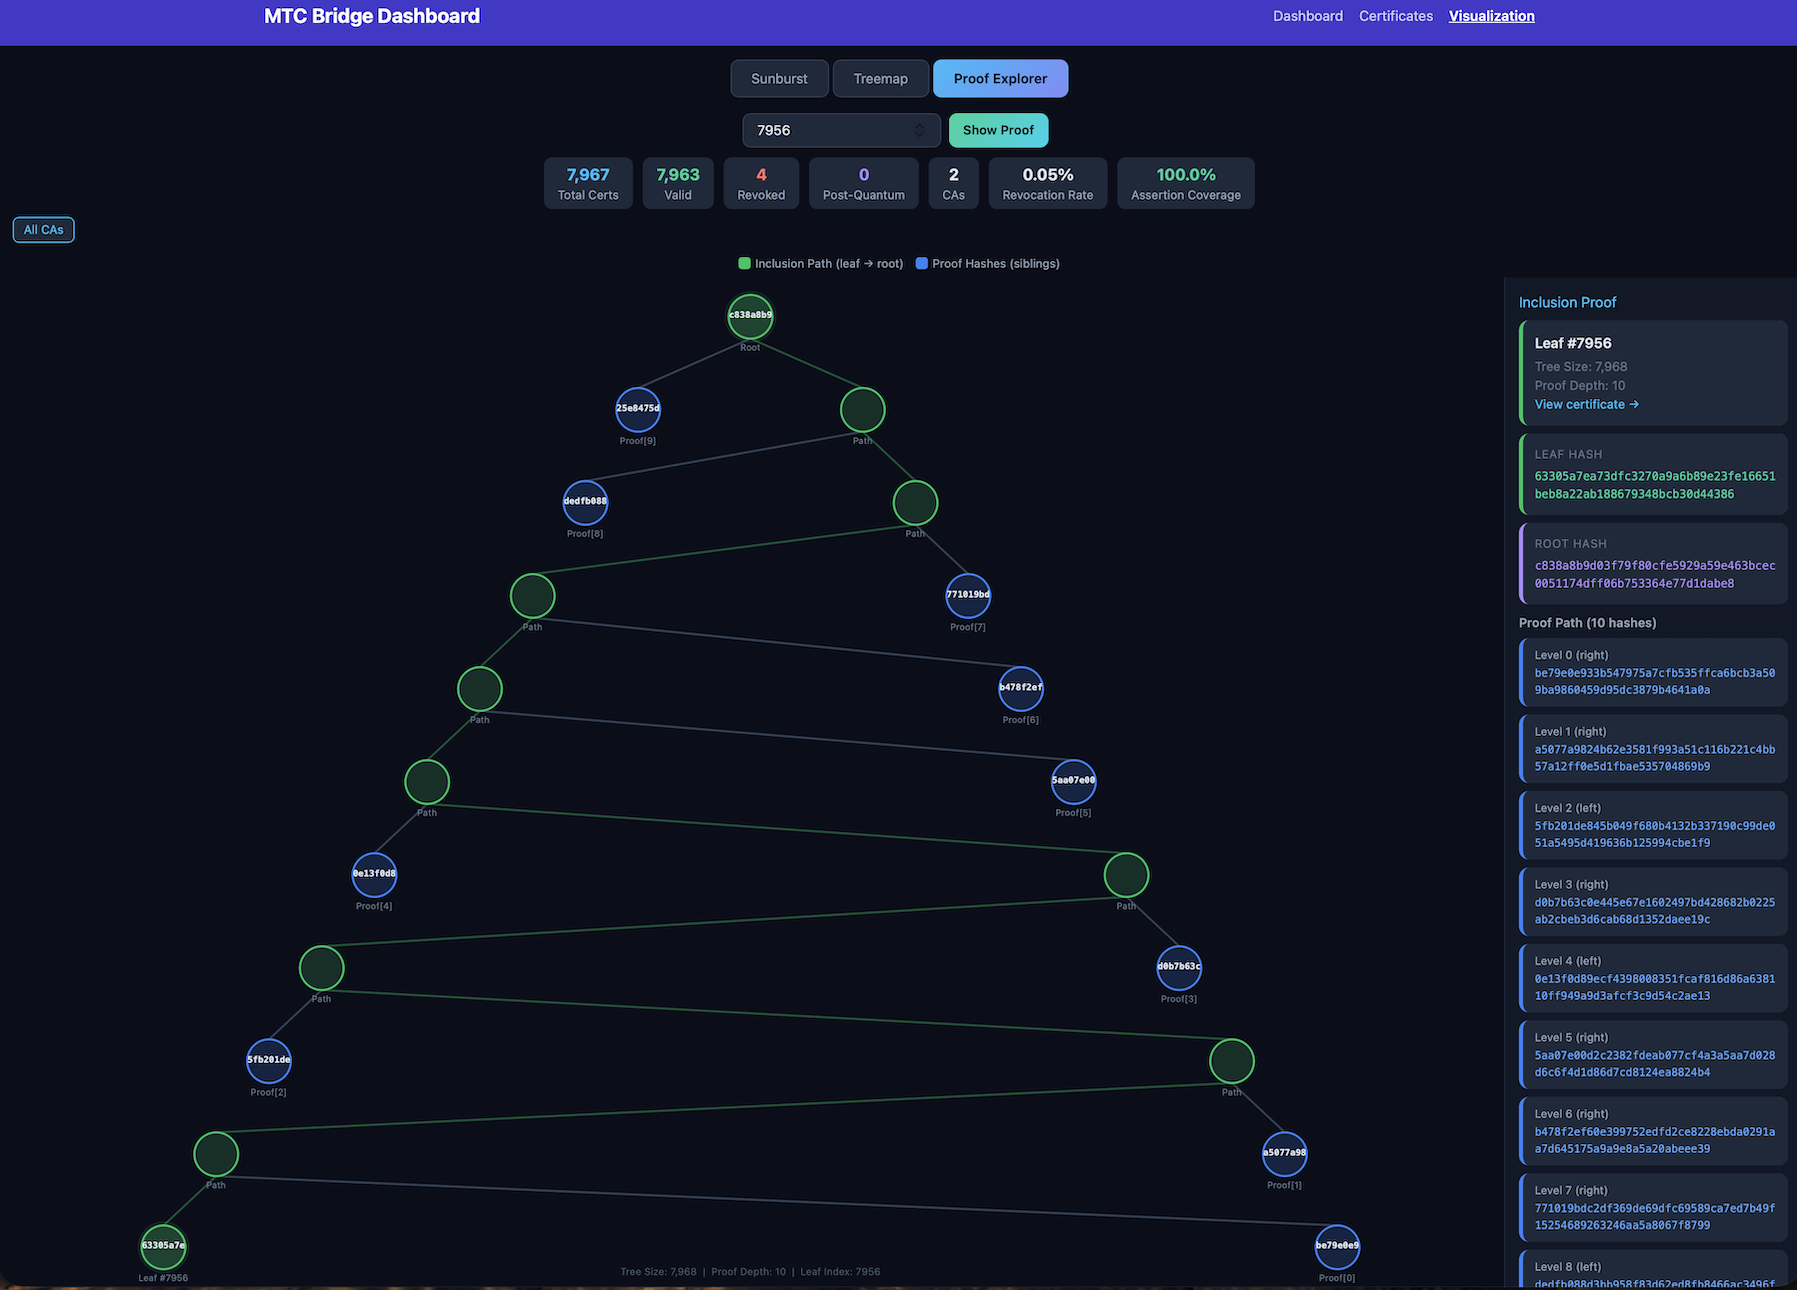The width and height of the screenshot is (1797, 1290).
Task: Click the leaf node 63305a7e at bottom left
Action: pyautogui.click(x=163, y=1246)
